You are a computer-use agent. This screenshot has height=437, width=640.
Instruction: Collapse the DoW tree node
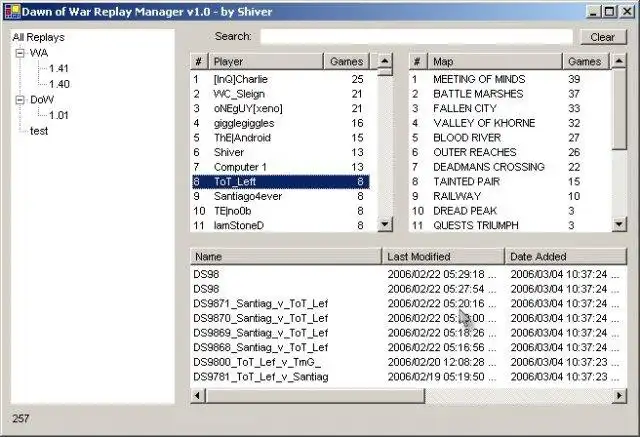coord(20,100)
